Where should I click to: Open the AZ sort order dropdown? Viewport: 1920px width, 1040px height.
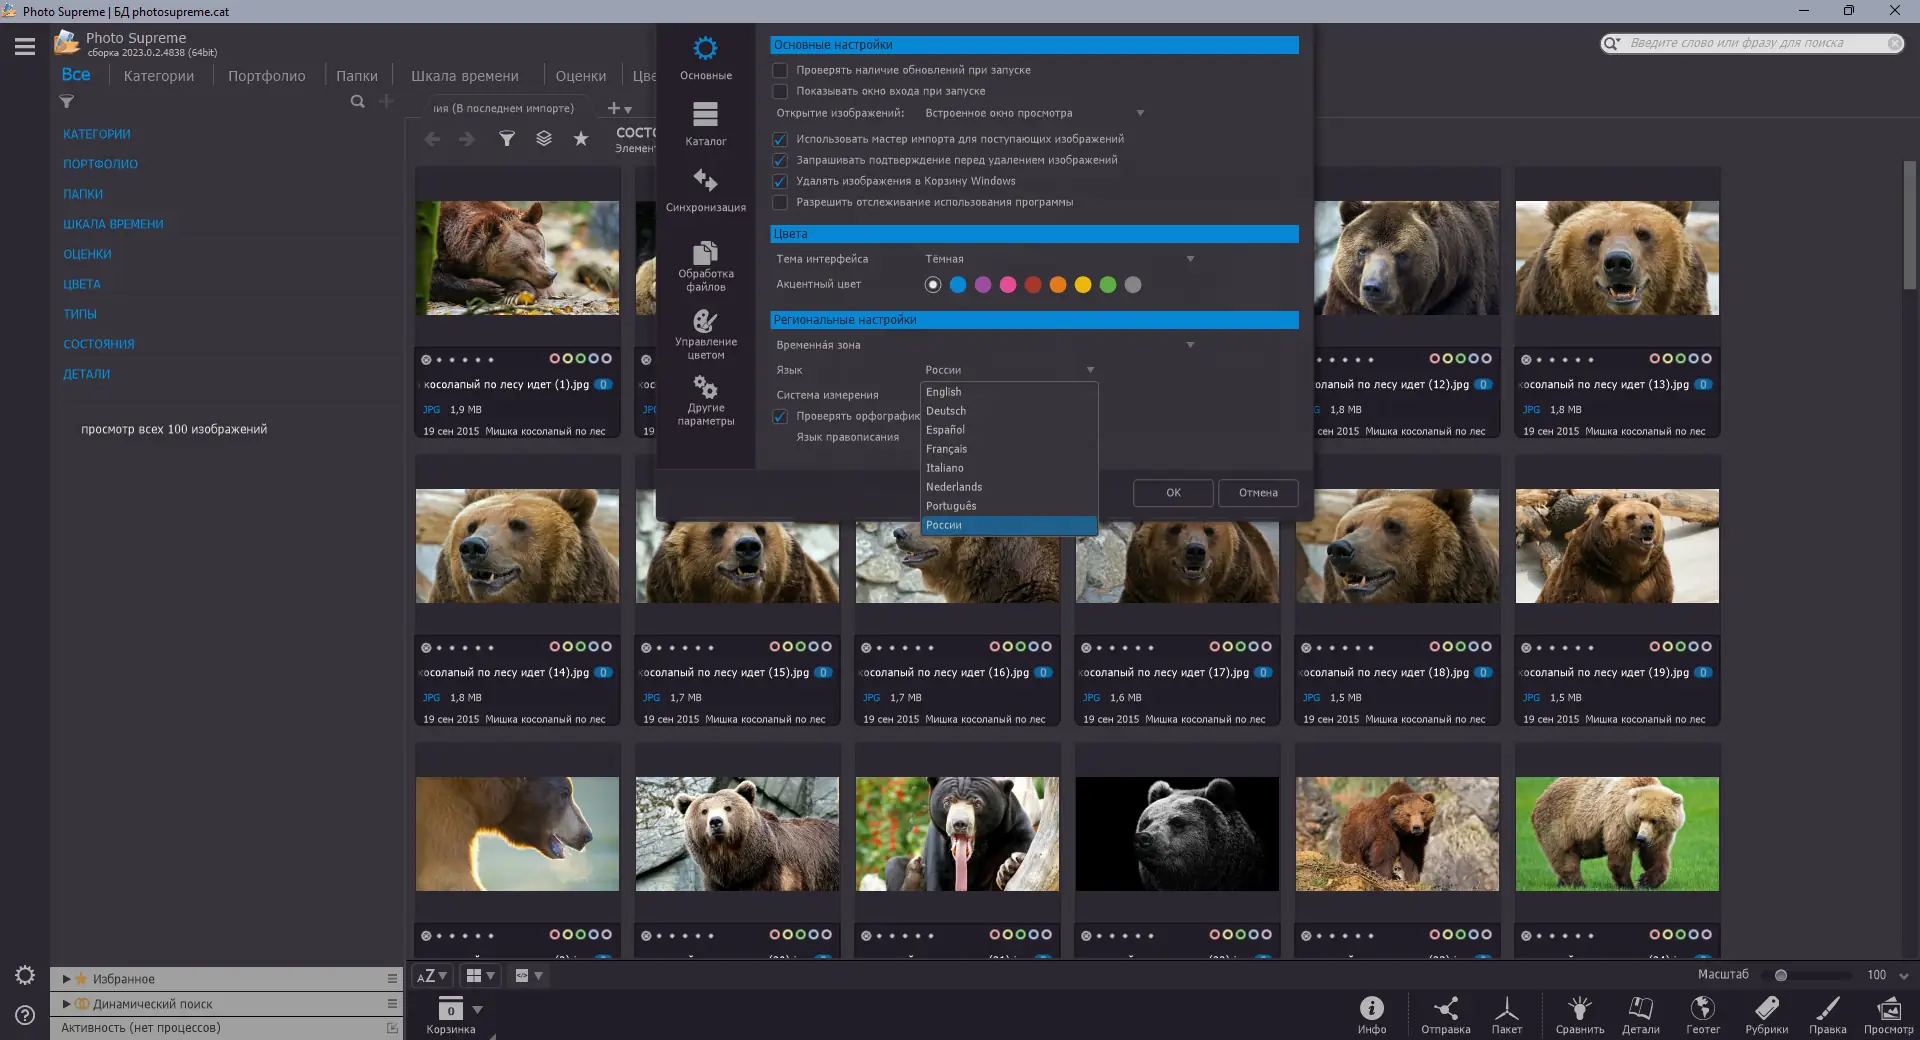[x=432, y=975]
